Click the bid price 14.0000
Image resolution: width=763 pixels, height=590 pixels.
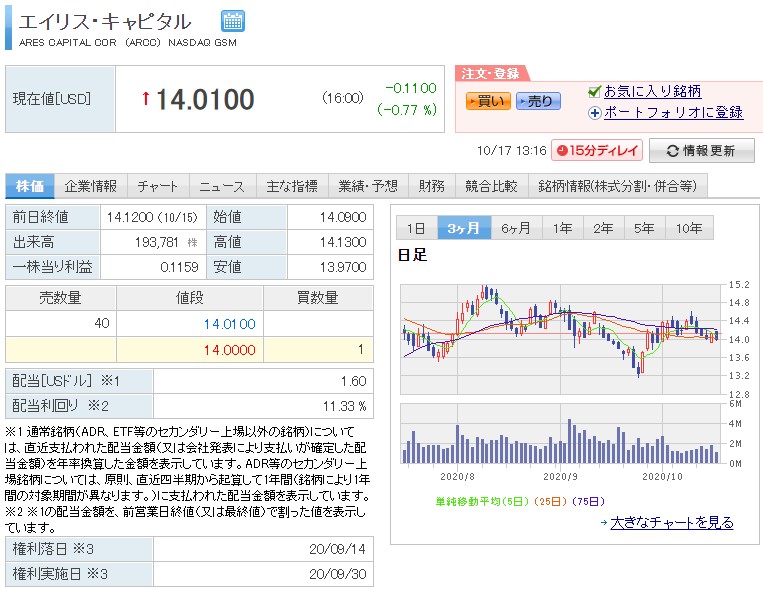[x=230, y=350]
